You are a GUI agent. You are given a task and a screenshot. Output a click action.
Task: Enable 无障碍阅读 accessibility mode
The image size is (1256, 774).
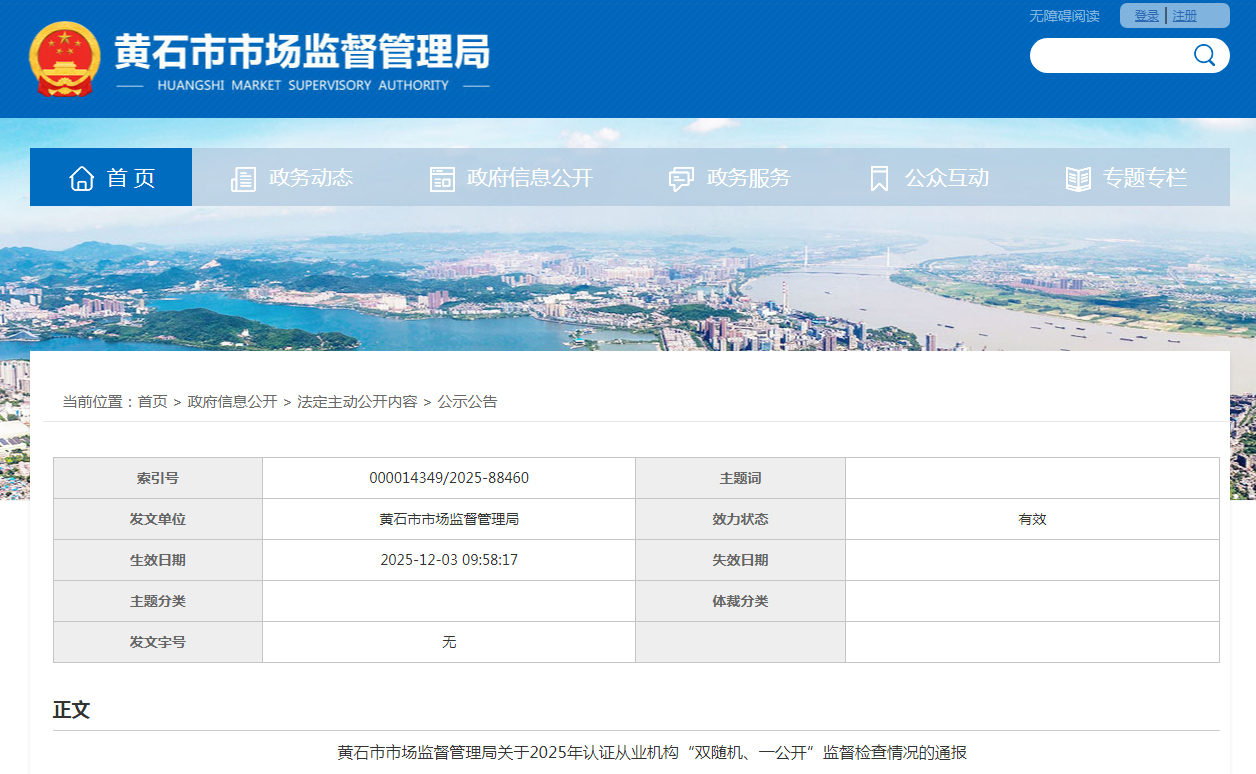click(1064, 16)
